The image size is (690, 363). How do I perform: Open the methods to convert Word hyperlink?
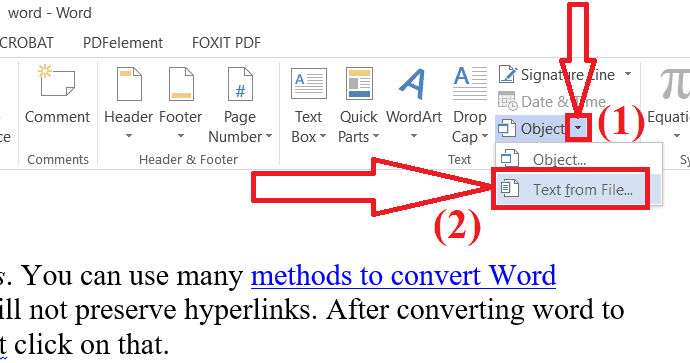click(x=404, y=276)
